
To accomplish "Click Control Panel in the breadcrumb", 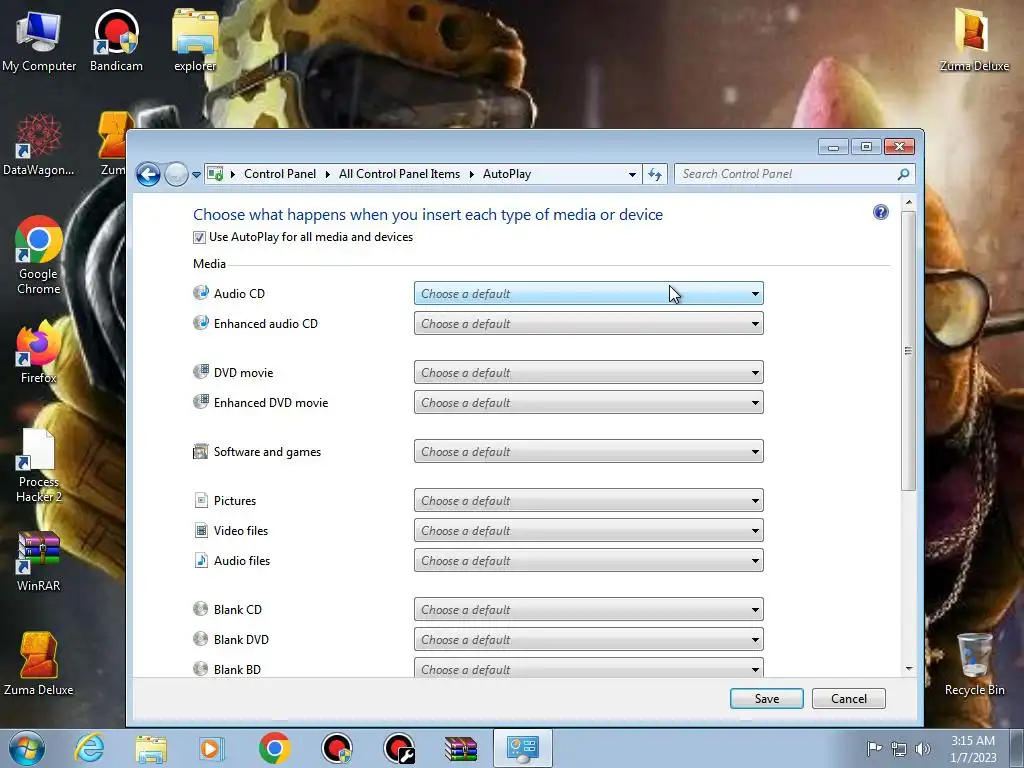I will (280, 174).
